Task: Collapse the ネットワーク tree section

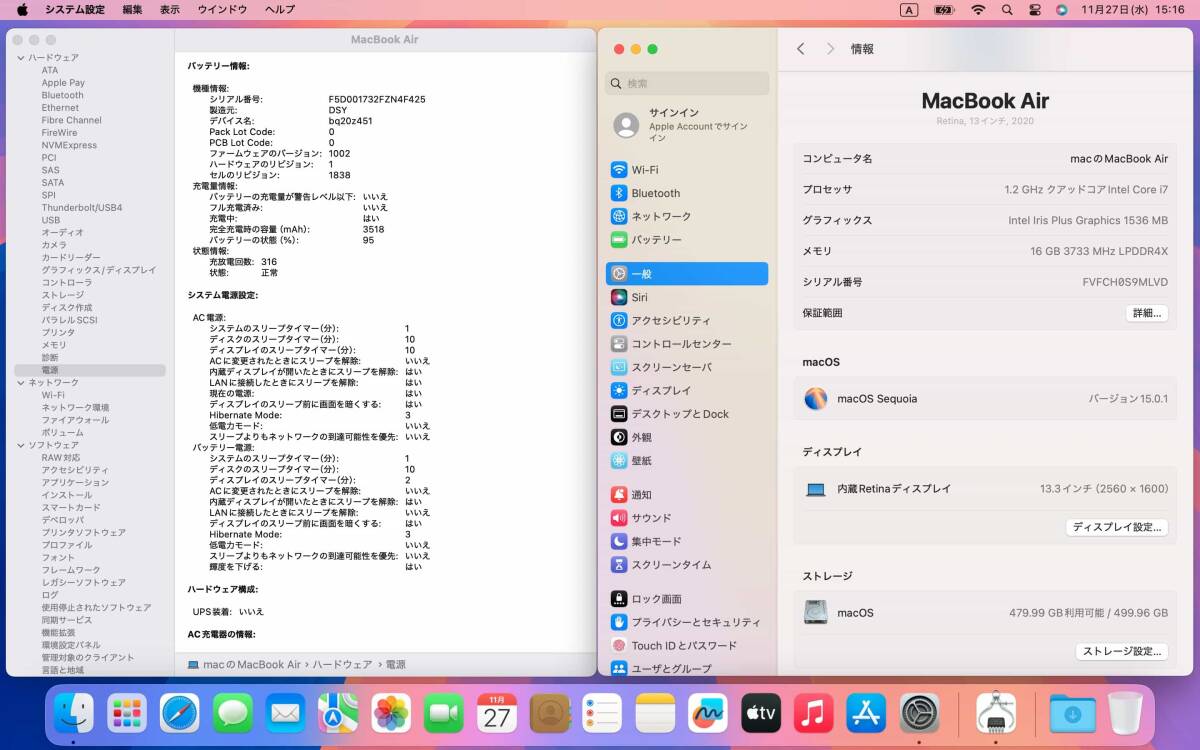Action: [x=21, y=383]
